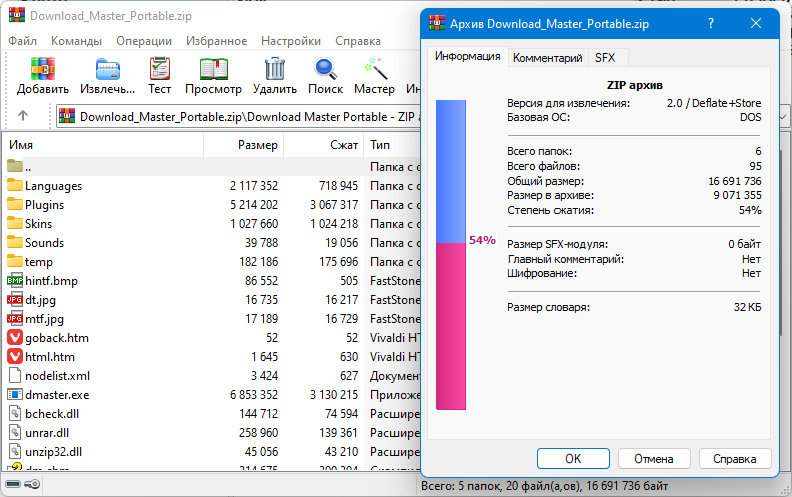Open the Операции menu
Viewport: 792px width, 497px height.
pos(144,41)
